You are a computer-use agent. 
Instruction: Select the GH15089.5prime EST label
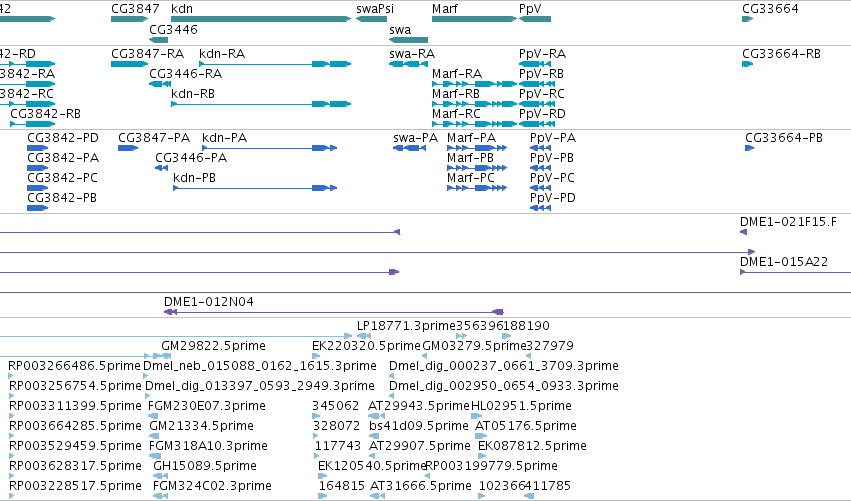[205, 466]
